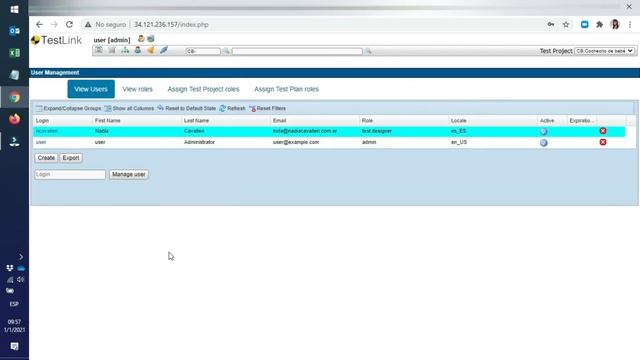This screenshot has width=640, height=360.
Task: Click the test case ID search icon
Action: click(226, 51)
